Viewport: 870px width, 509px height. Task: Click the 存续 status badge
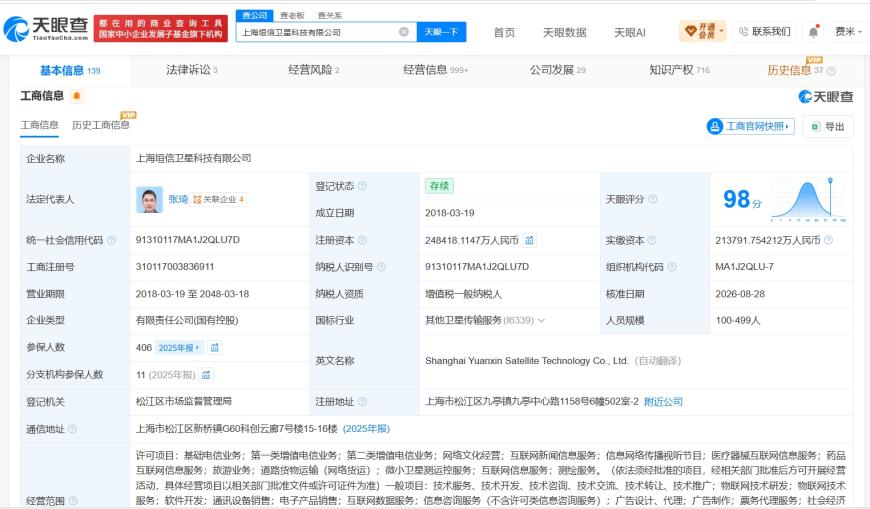pos(439,186)
